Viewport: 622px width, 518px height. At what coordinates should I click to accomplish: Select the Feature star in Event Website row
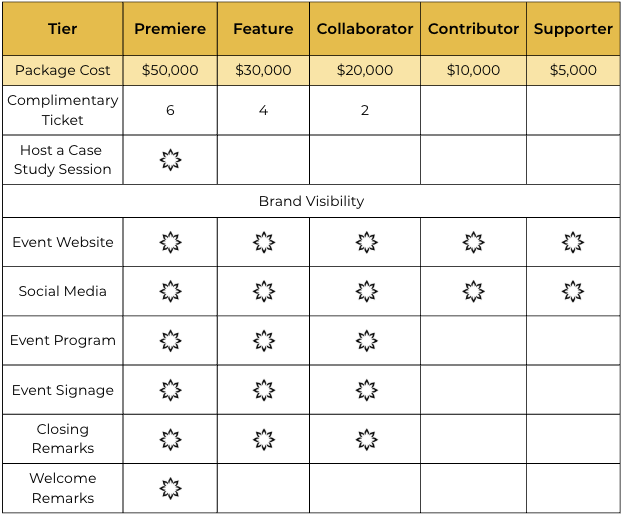pos(264,242)
